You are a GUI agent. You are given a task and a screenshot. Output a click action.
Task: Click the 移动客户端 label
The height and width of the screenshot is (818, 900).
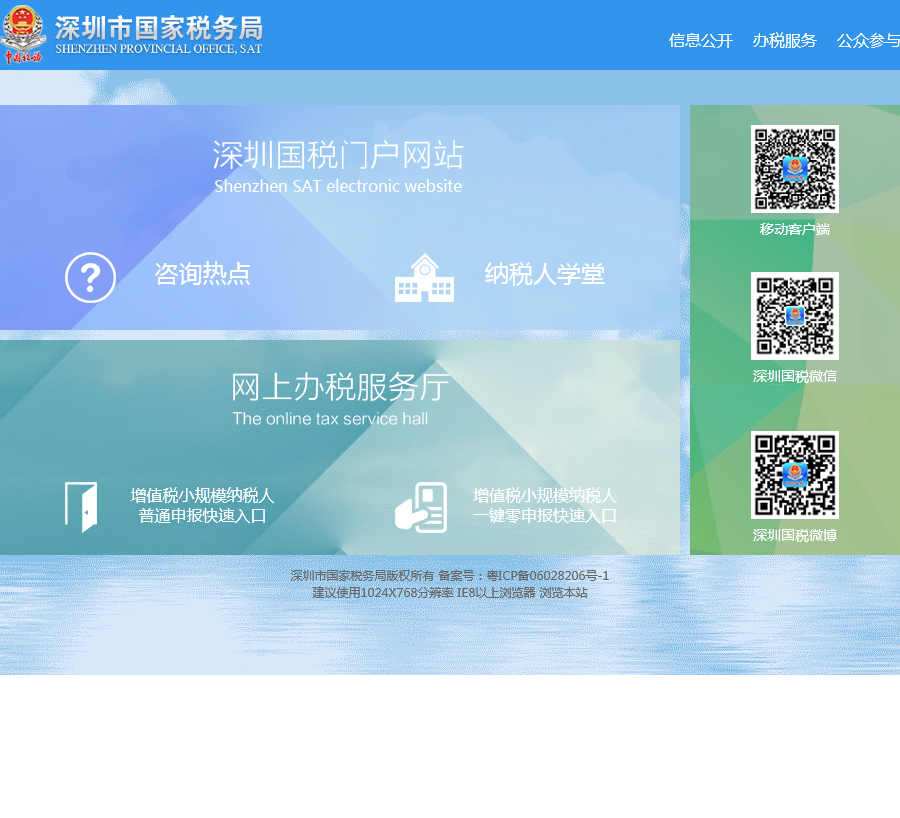click(x=794, y=229)
